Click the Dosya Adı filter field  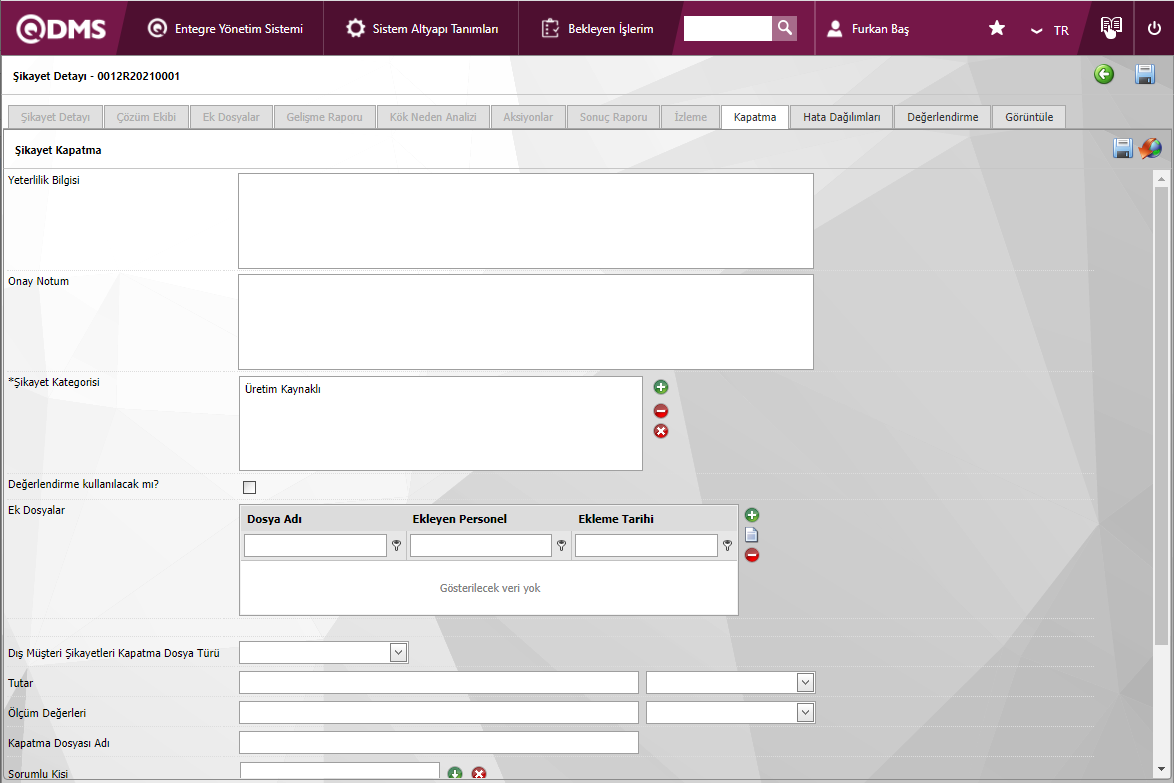(315, 546)
